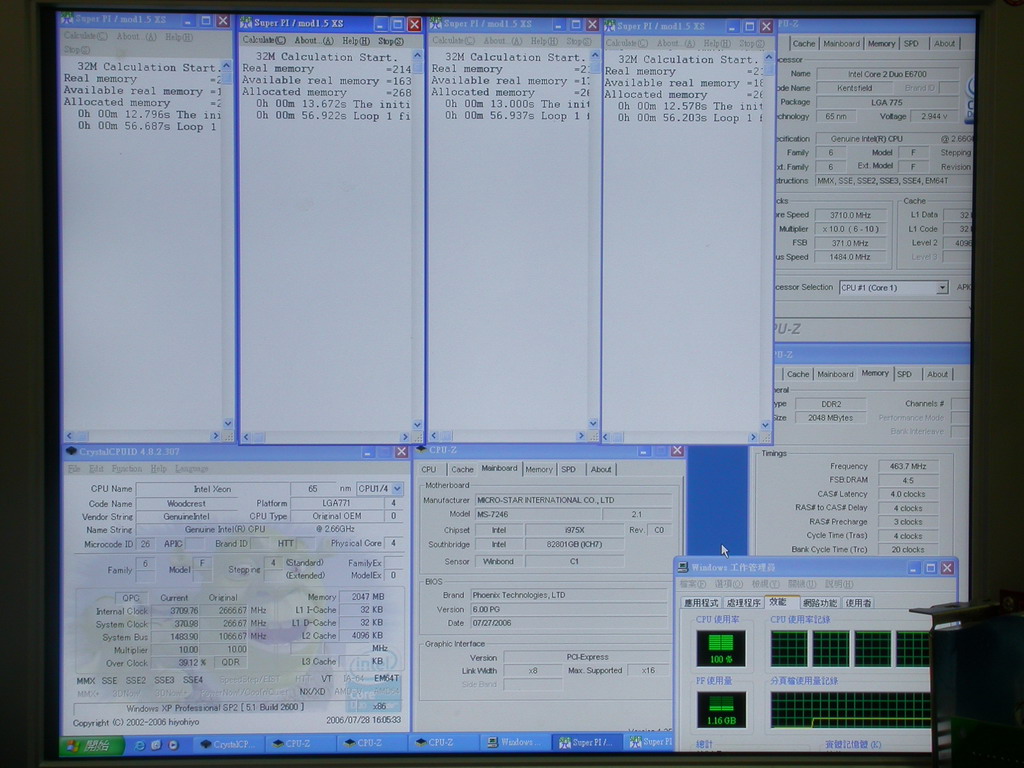Viewport: 1024px width, 768px height.
Task: Select the 'Super PI /...' taskbar button
Action: (x=586, y=743)
